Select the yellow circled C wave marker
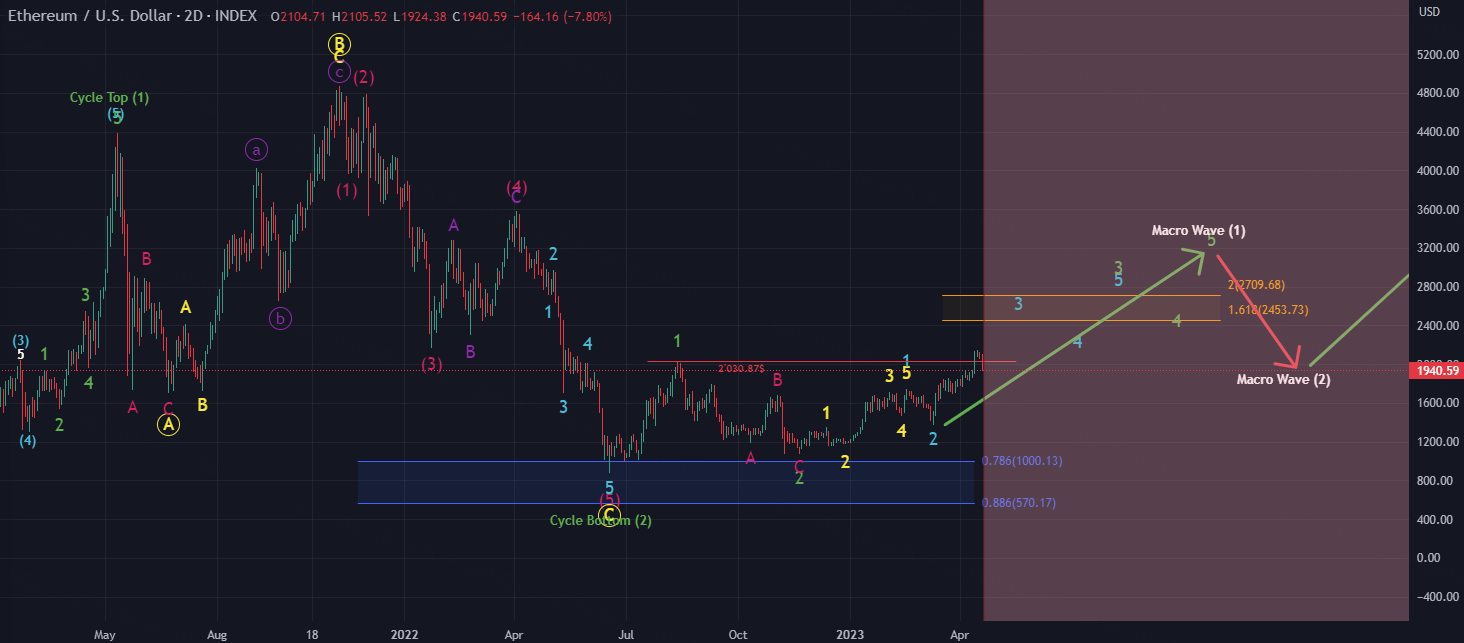This screenshot has height=643, width=1464. (x=610, y=517)
